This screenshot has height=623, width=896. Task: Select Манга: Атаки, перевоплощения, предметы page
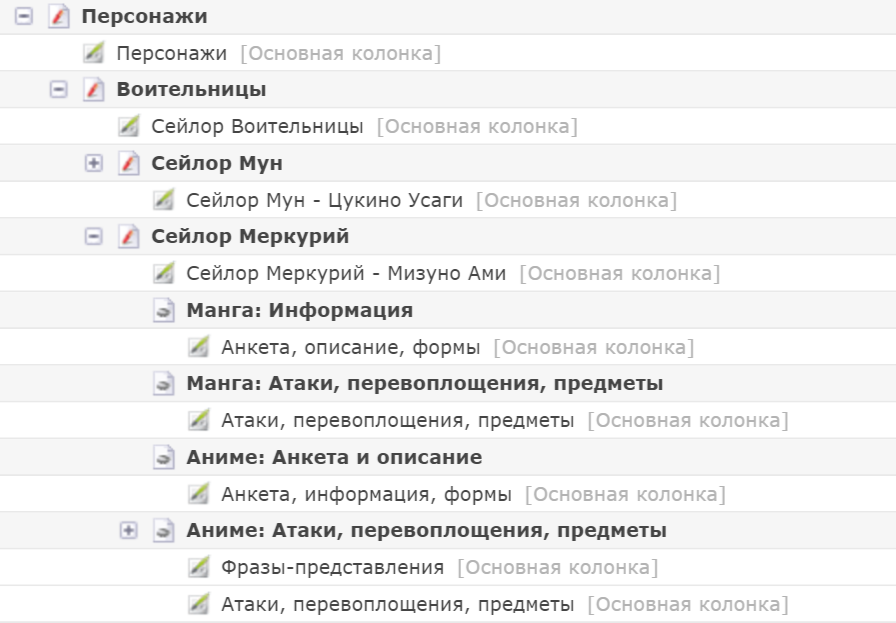click(x=424, y=383)
